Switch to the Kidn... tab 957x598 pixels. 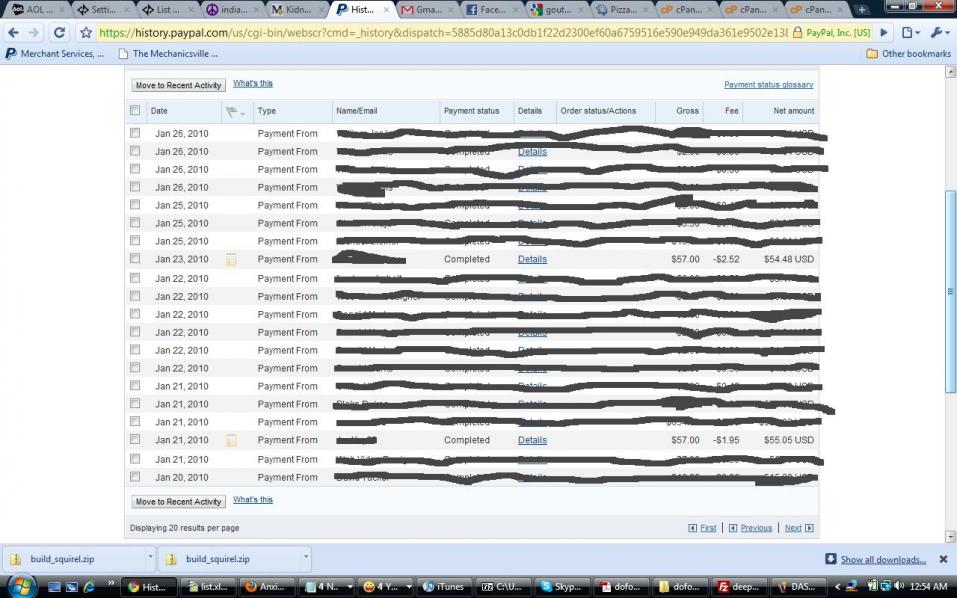pos(298,9)
